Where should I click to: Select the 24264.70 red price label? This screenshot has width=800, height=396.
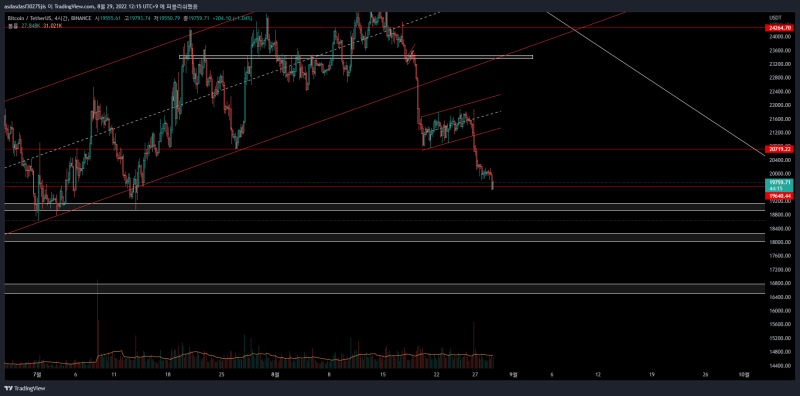click(779, 28)
